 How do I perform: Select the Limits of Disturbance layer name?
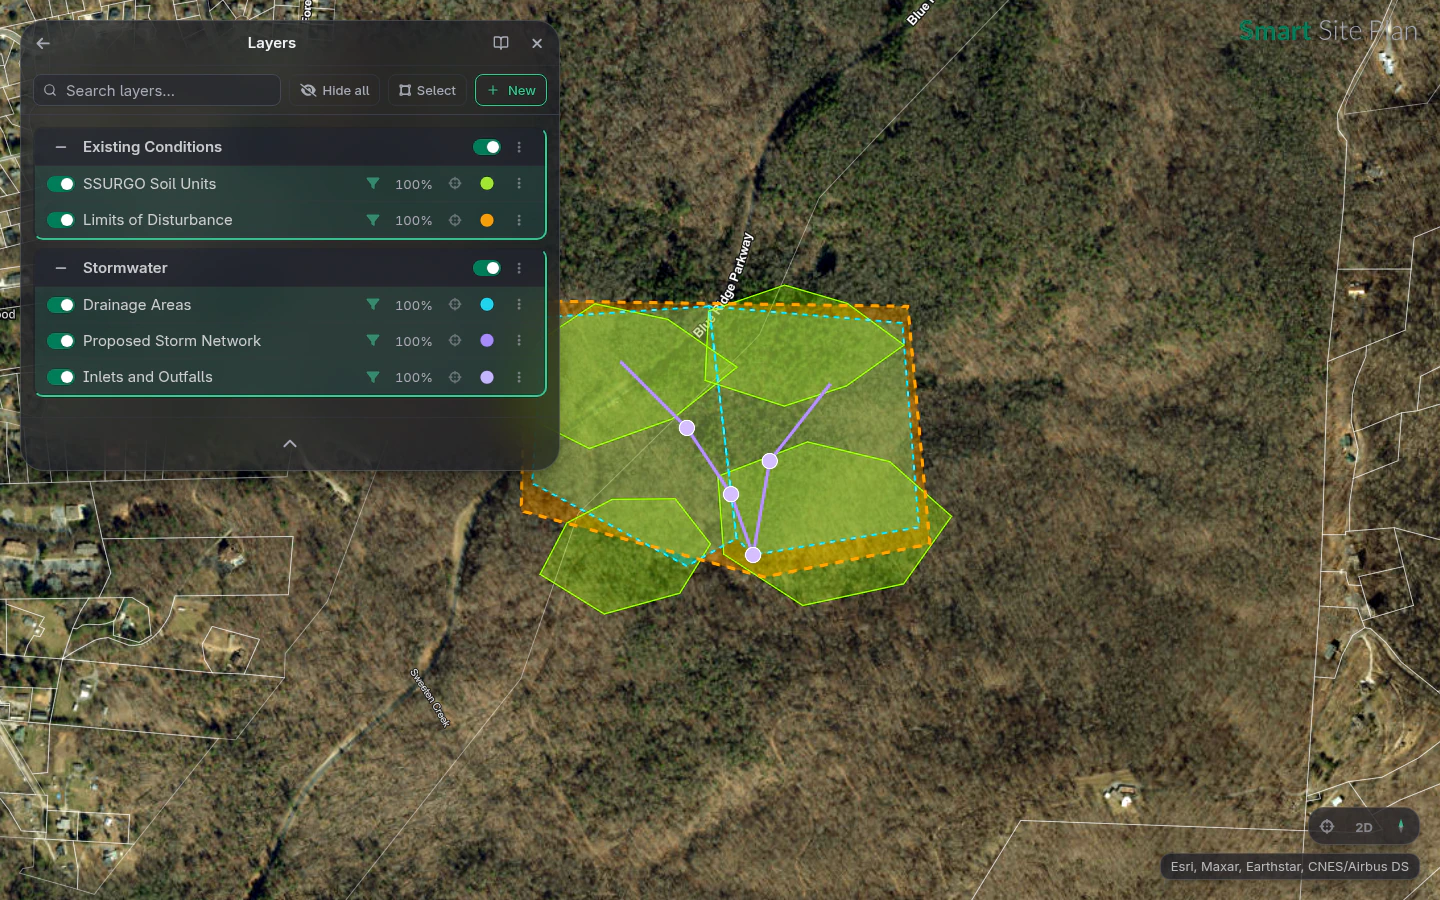(157, 220)
